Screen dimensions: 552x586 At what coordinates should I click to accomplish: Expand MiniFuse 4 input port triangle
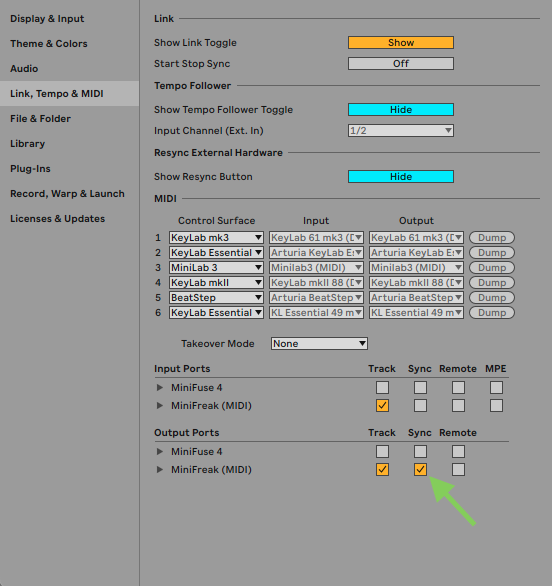click(x=160, y=388)
